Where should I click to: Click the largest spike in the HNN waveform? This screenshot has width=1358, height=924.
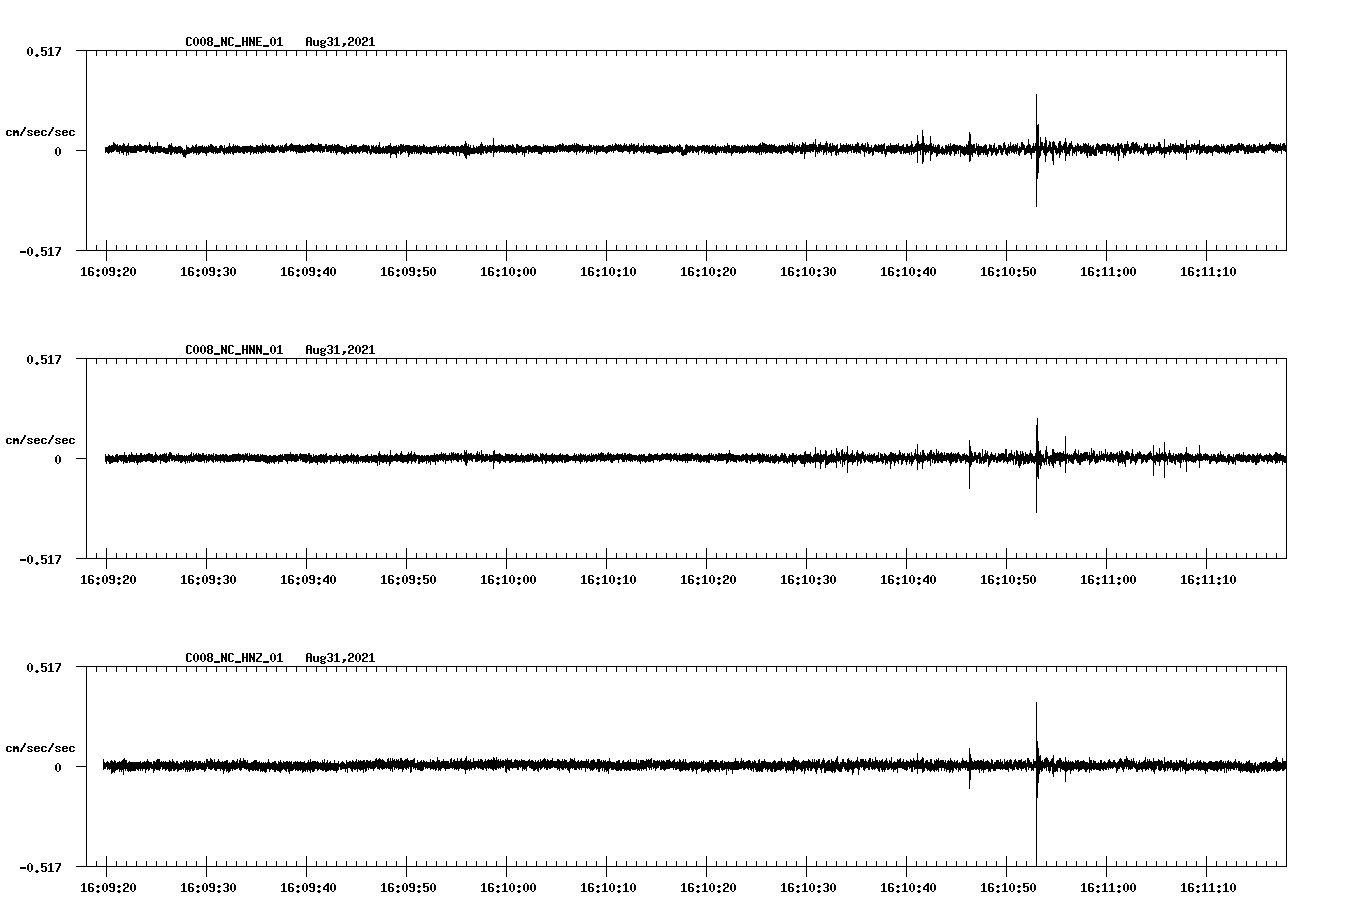coord(1036,465)
